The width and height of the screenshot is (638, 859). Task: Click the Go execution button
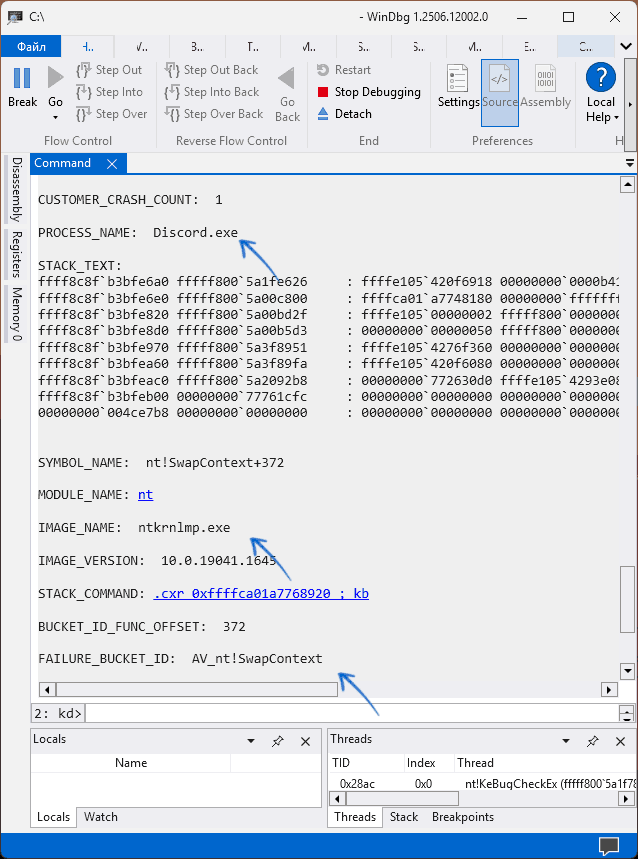pyautogui.click(x=55, y=86)
